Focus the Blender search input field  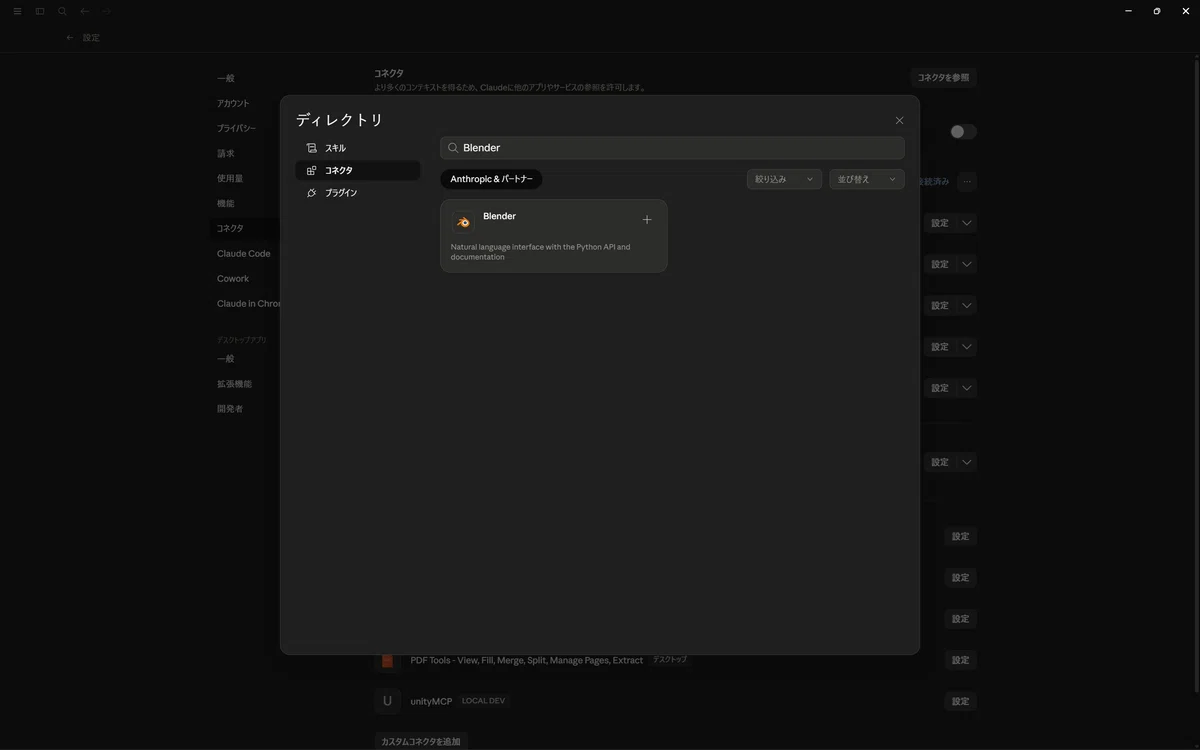click(672, 148)
